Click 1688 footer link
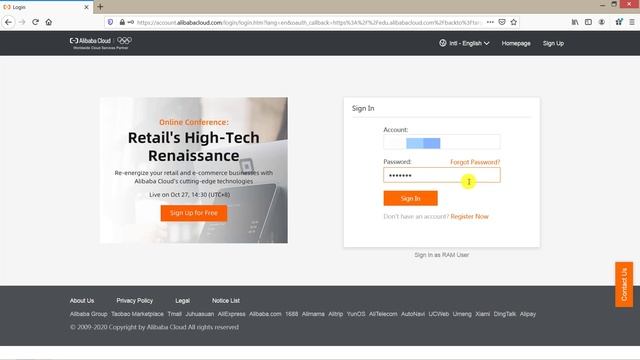Image resolution: width=640 pixels, height=360 pixels. pyautogui.click(x=291, y=314)
